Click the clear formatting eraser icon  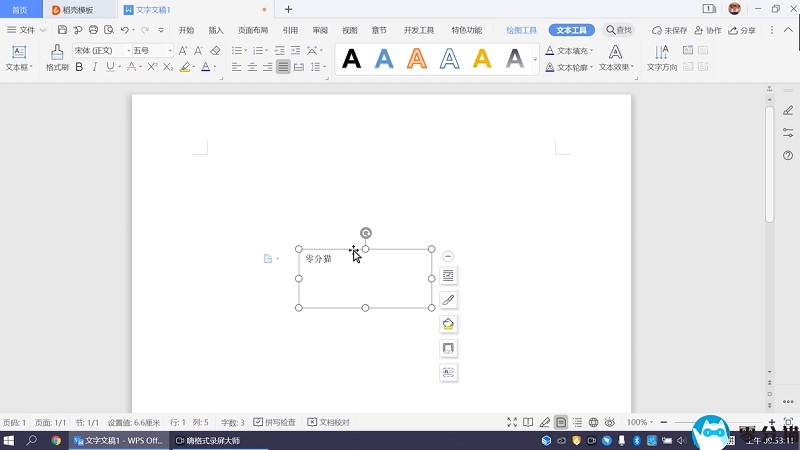tap(216, 50)
